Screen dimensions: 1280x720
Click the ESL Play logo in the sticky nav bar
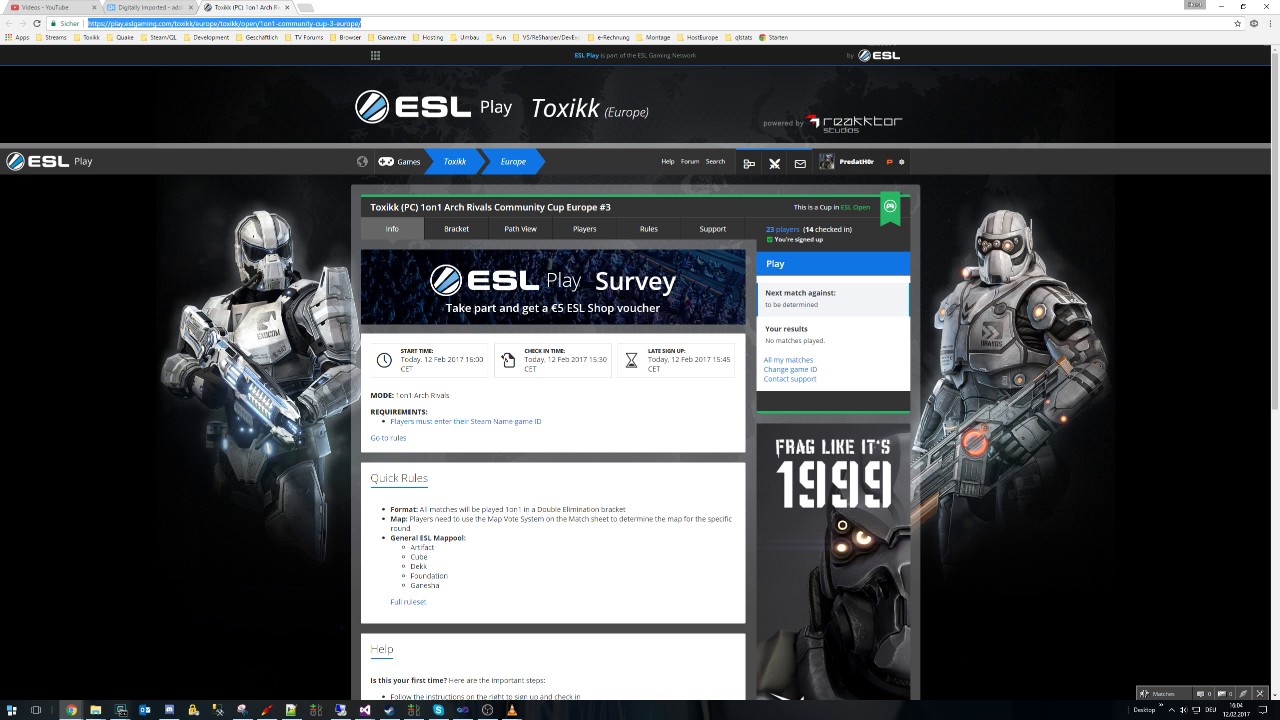50,161
